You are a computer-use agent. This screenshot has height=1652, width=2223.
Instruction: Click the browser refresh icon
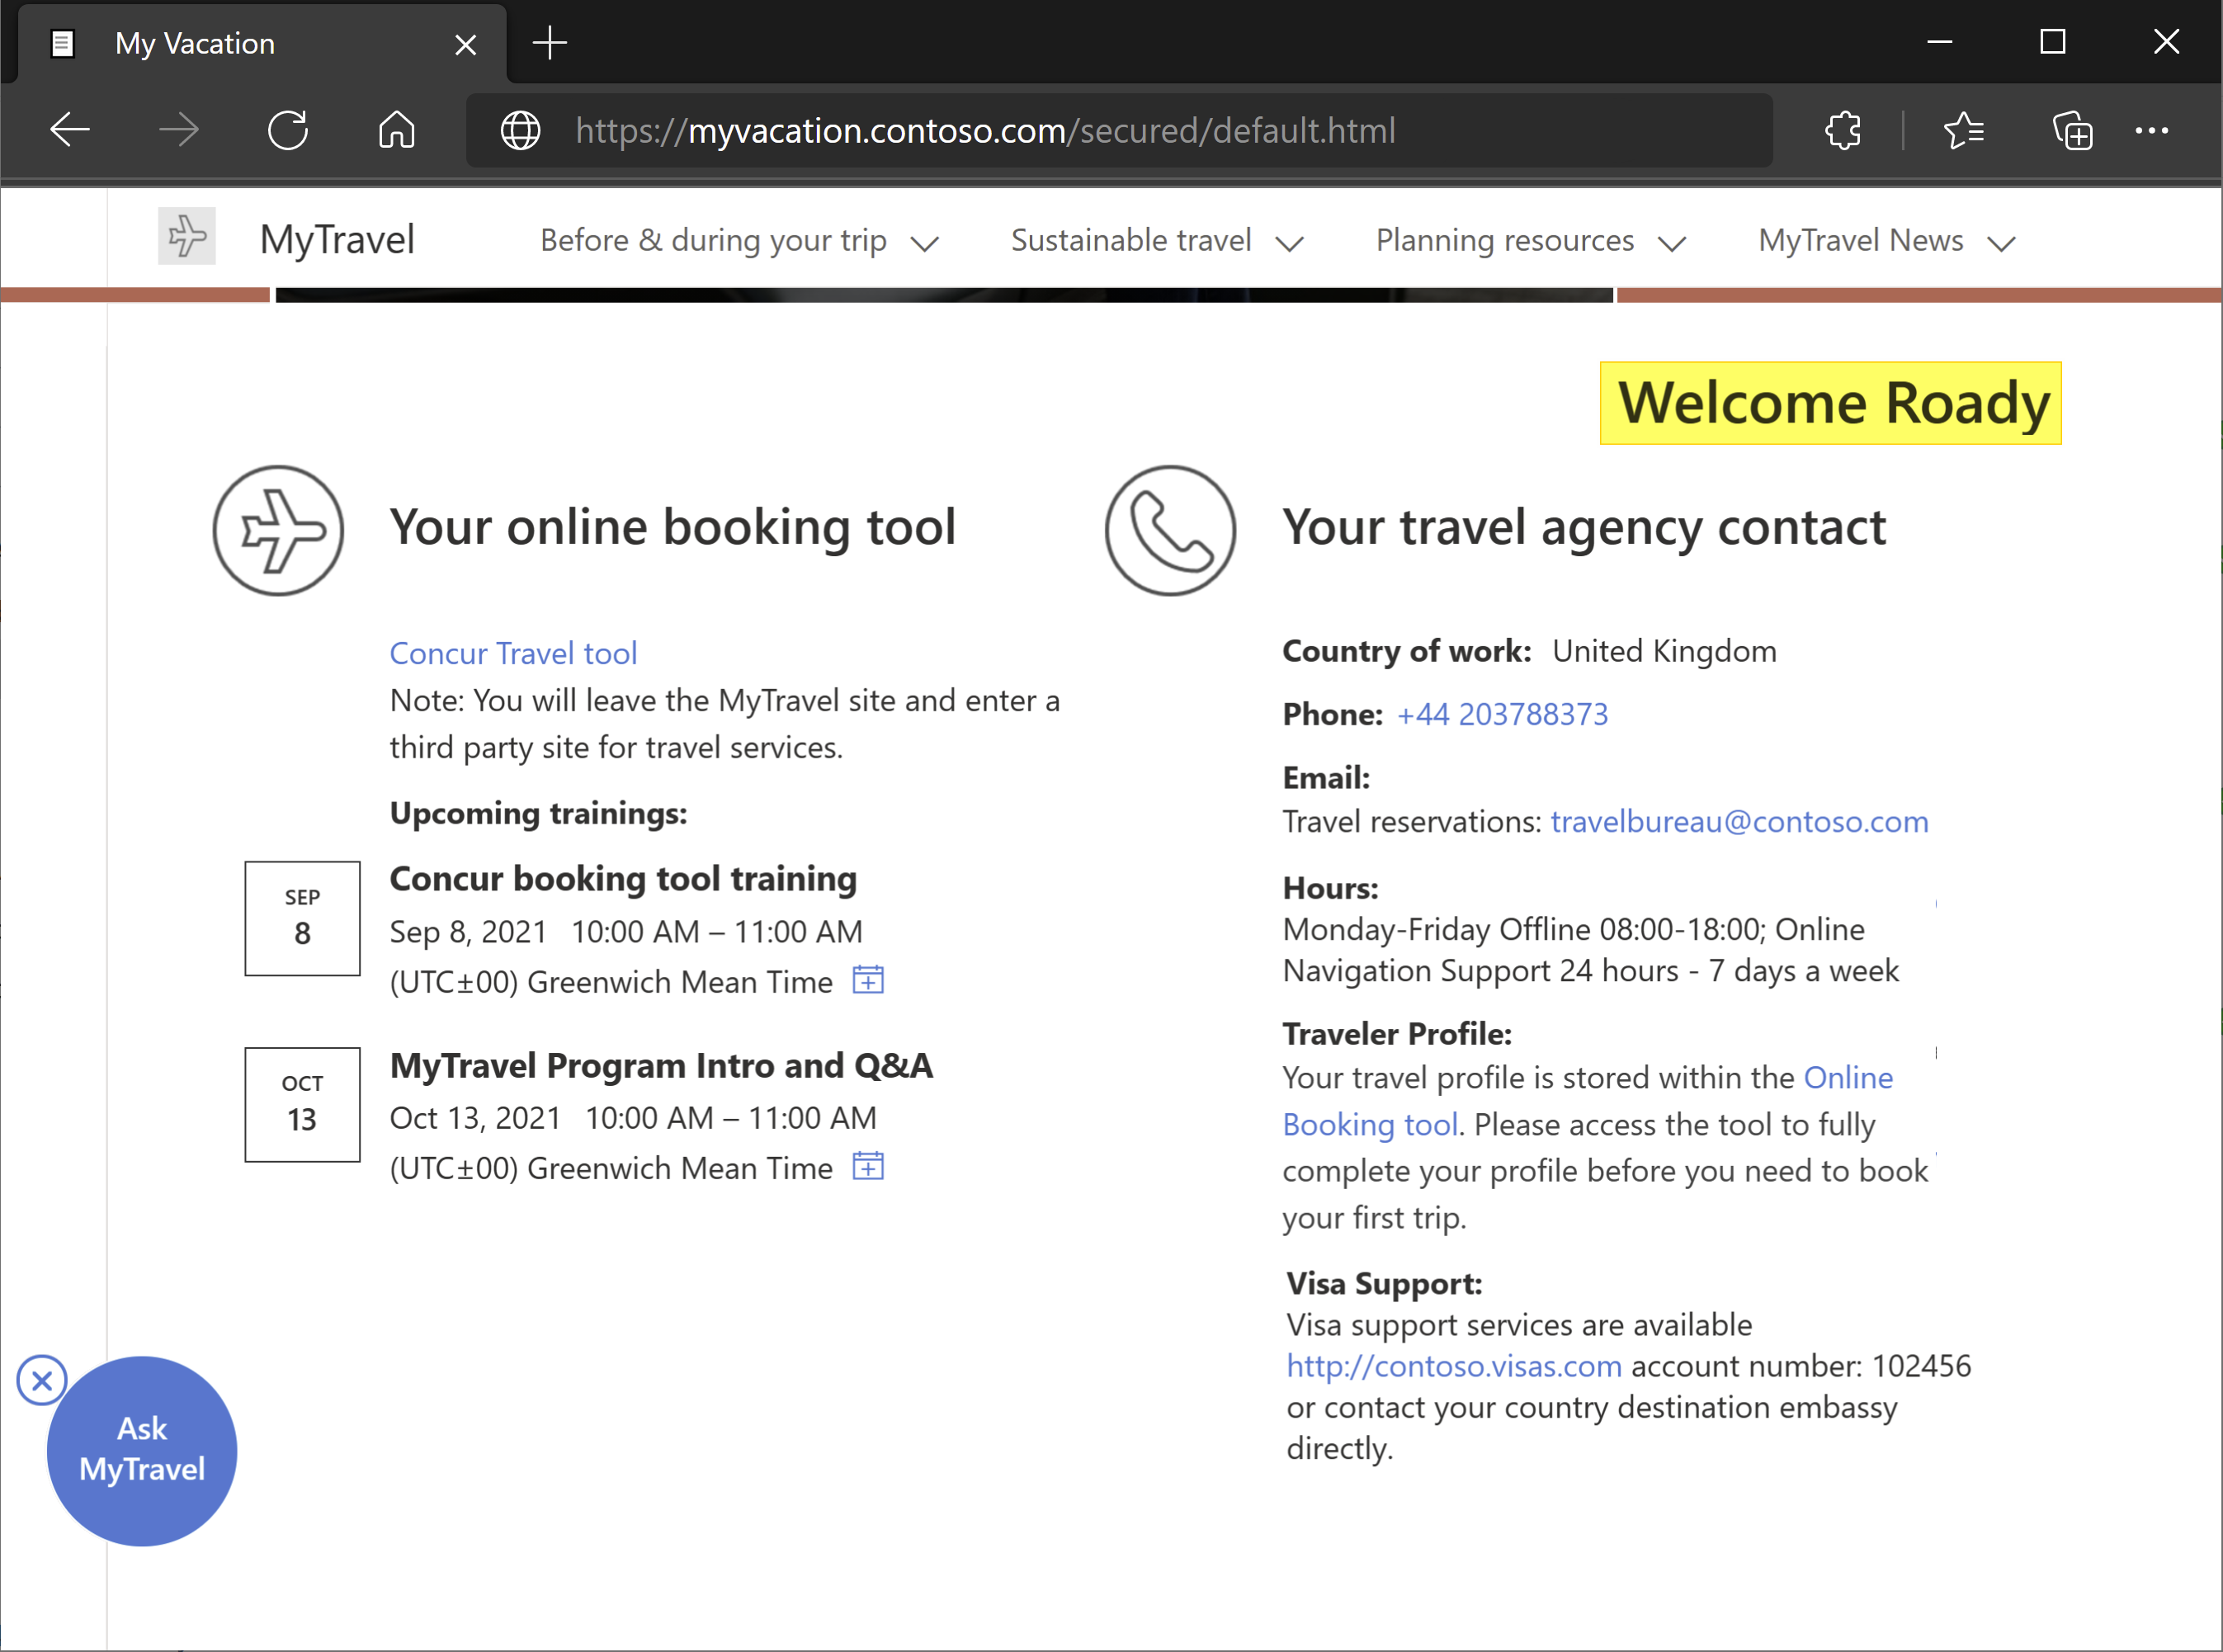(x=288, y=130)
